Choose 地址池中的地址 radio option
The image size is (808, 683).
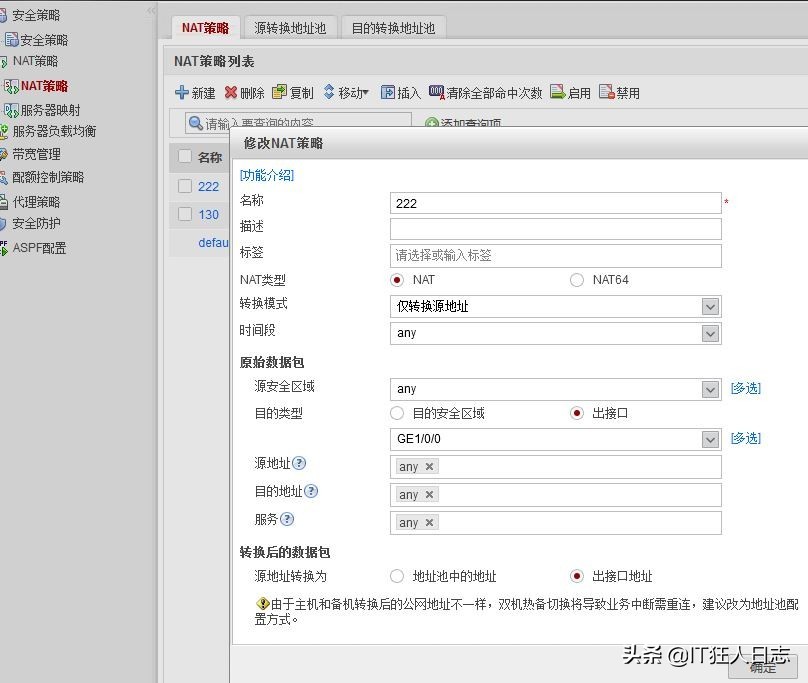[397, 576]
